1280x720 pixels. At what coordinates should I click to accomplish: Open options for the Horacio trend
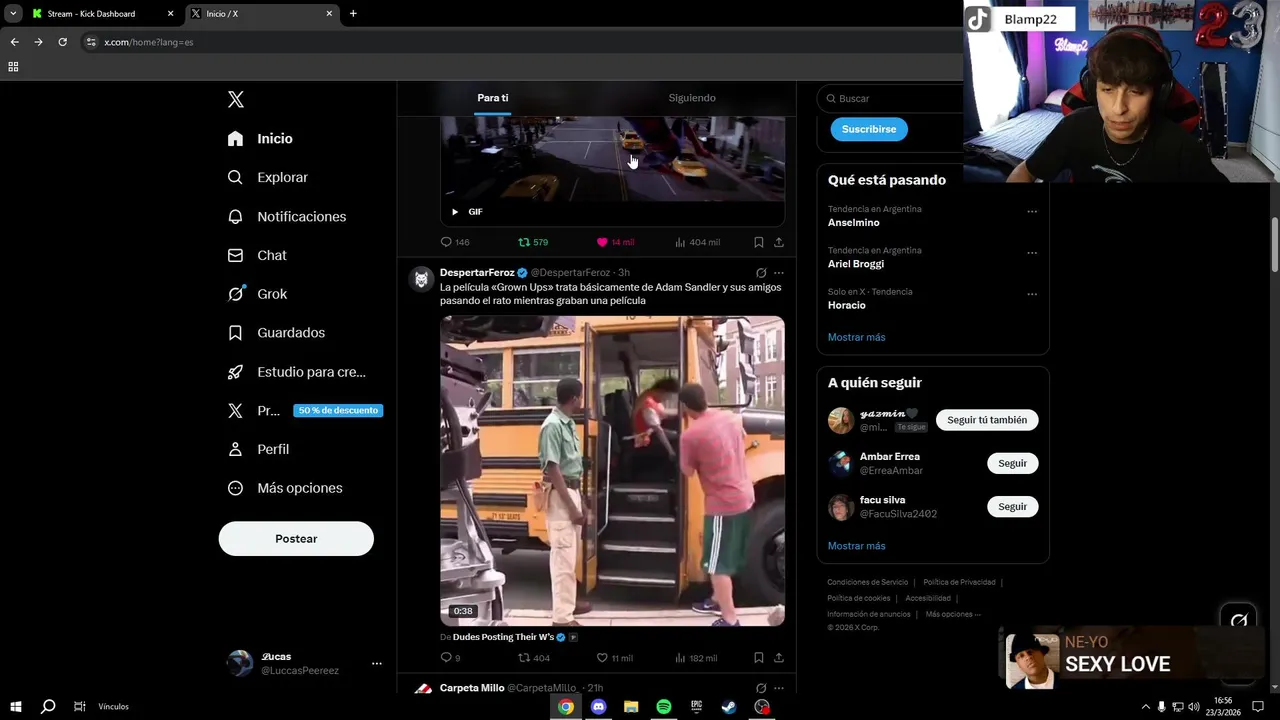coord(1032,294)
